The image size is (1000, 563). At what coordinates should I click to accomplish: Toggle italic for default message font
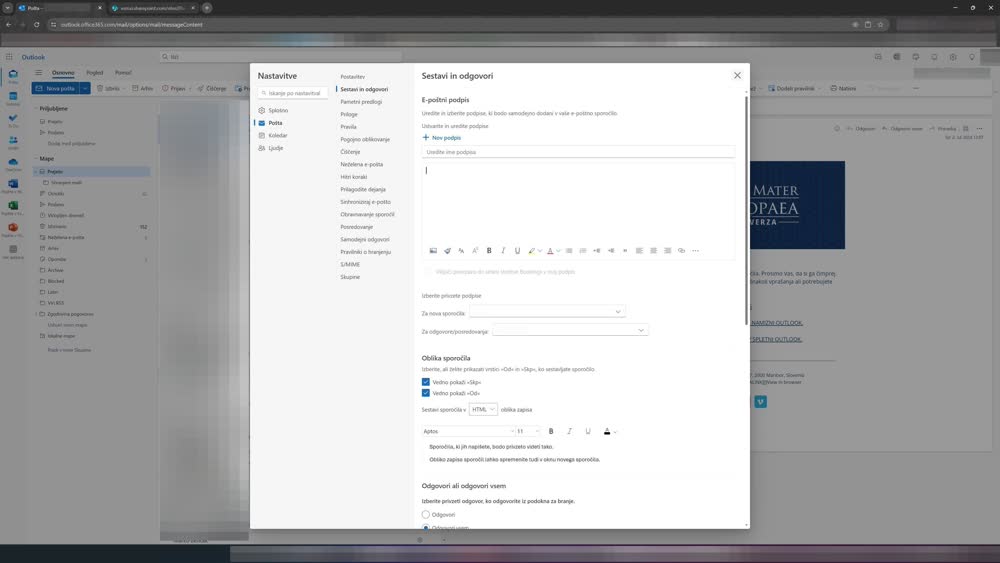point(570,431)
